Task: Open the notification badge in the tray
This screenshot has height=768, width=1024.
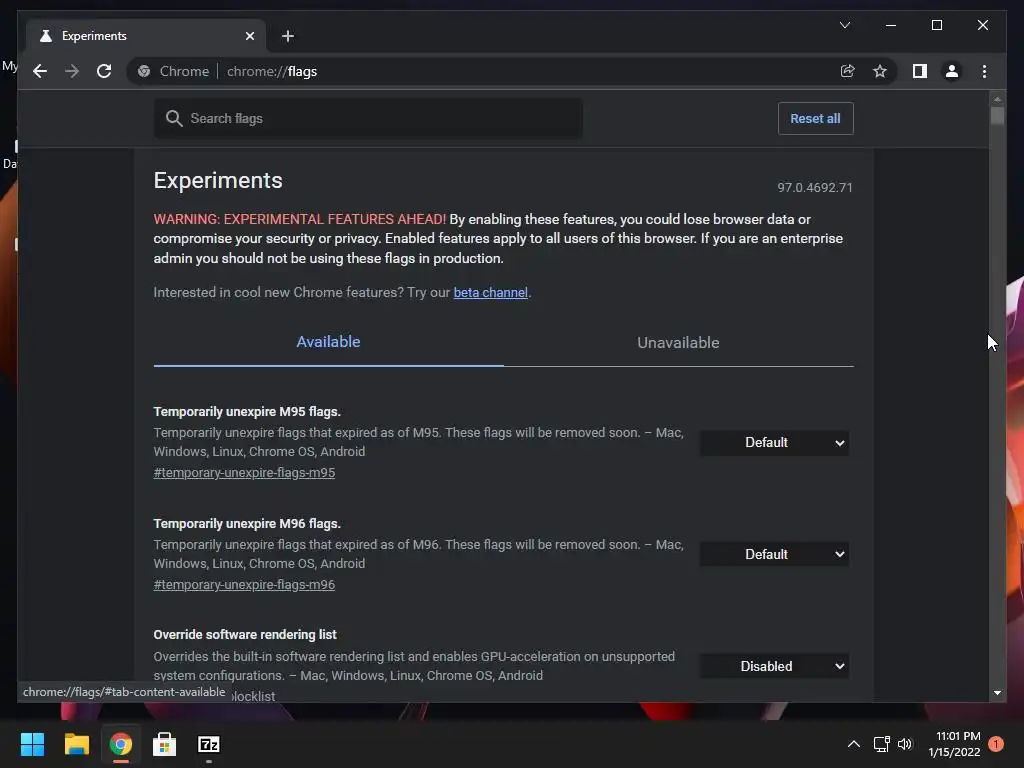Action: click(x=996, y=744)
